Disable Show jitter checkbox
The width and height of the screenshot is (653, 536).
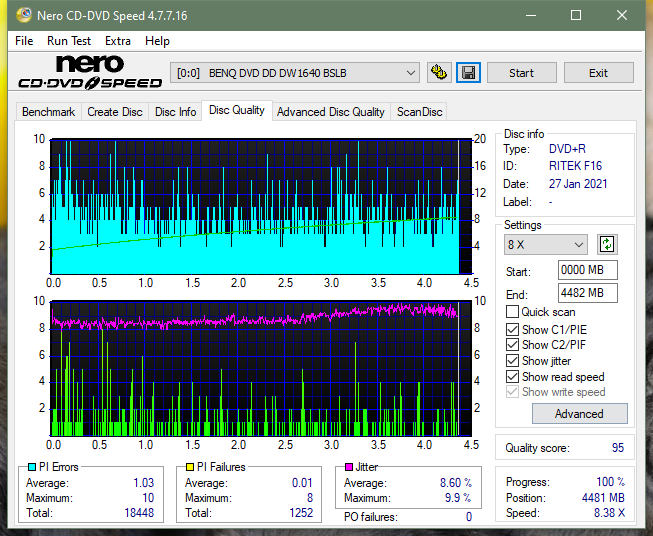pyautogui.click(x=512, y=361)
